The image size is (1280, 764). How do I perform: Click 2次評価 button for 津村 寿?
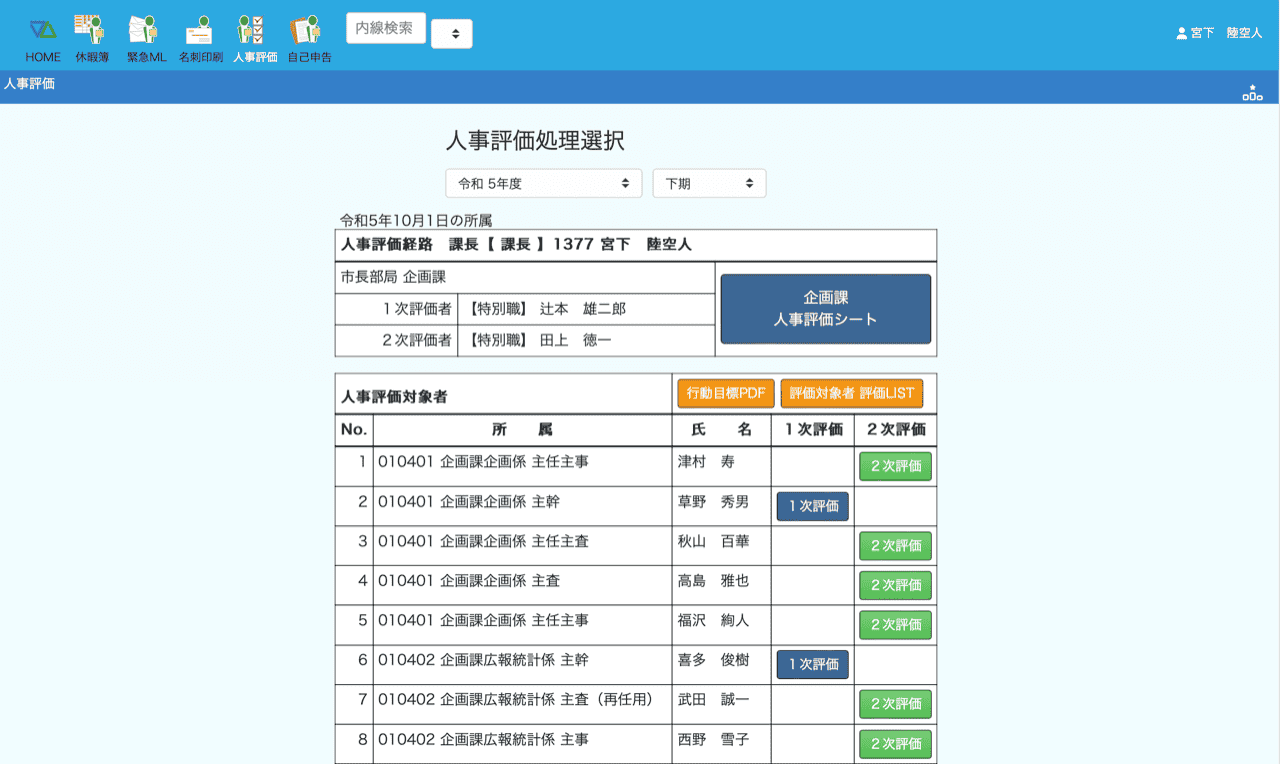click(895, 467)
